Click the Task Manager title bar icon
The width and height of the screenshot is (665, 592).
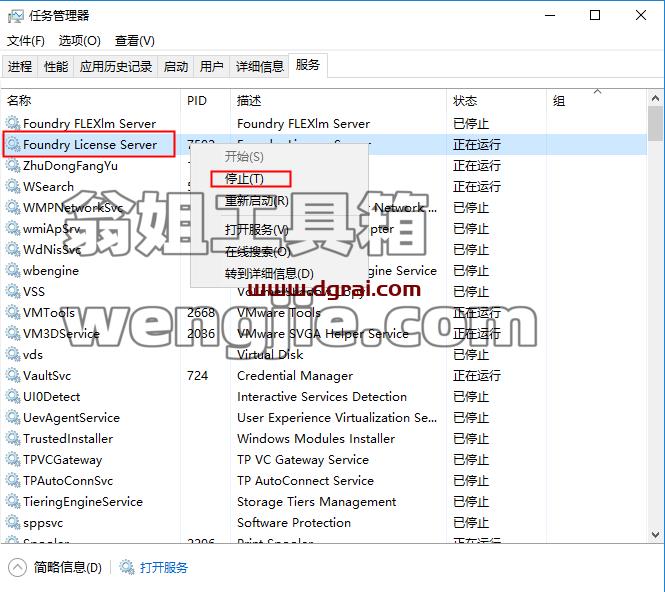(x=16, y=16)
